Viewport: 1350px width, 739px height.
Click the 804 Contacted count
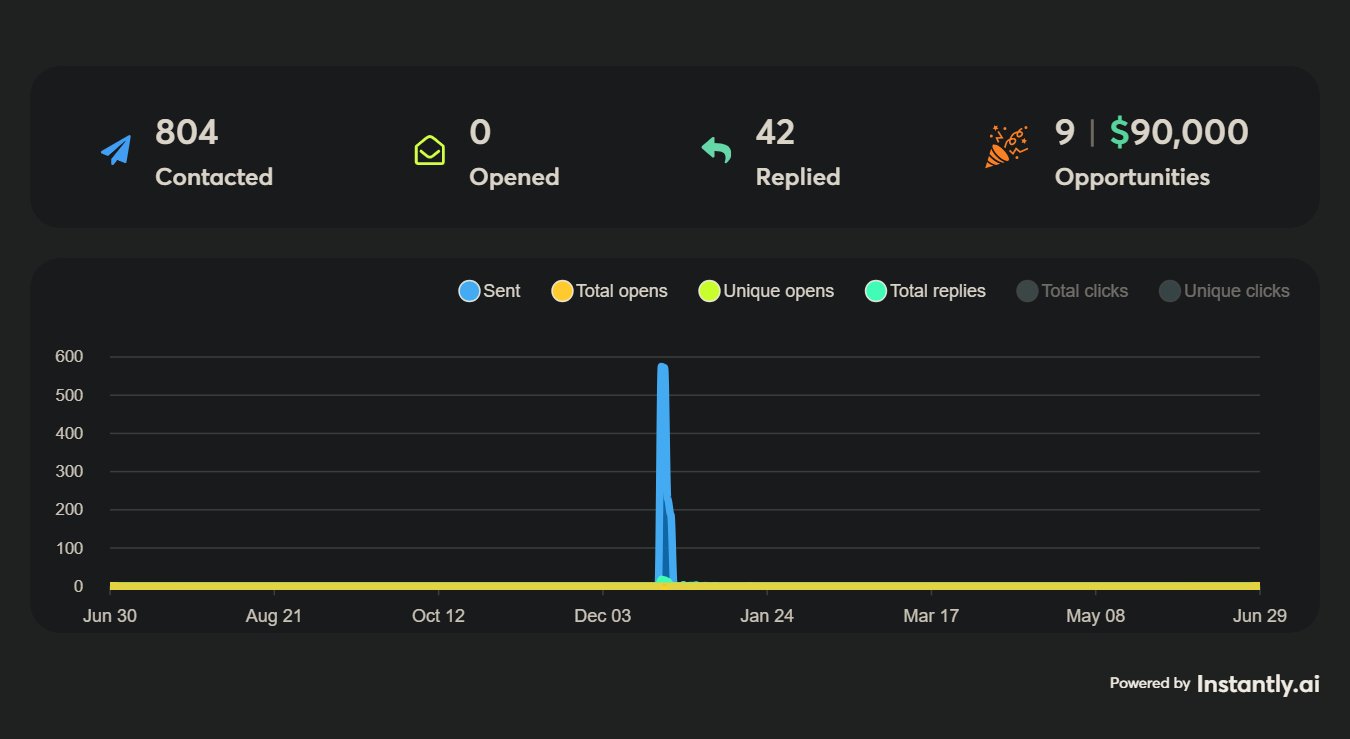pos(187,132)
